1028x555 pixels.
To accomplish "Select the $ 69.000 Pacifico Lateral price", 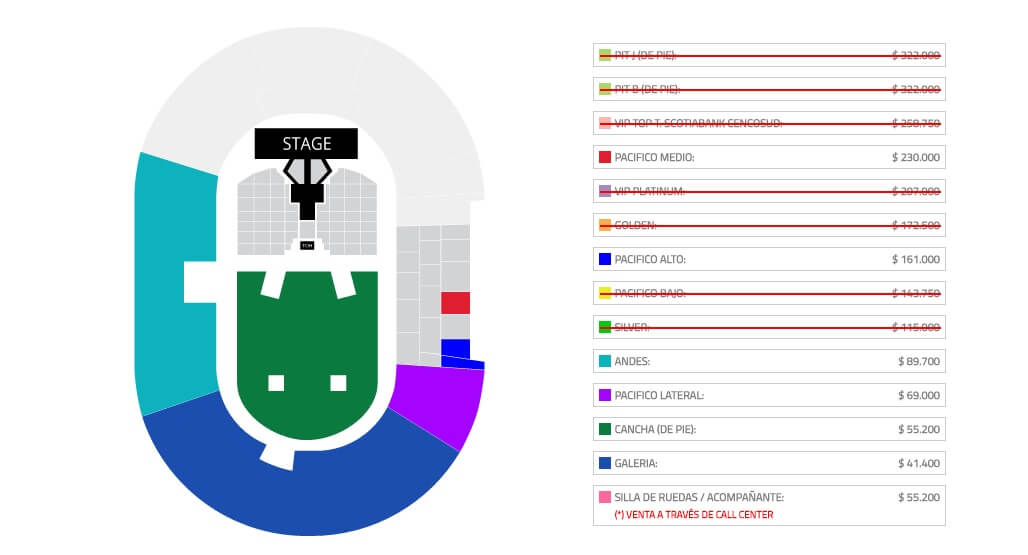I will [x=919, y=395].
